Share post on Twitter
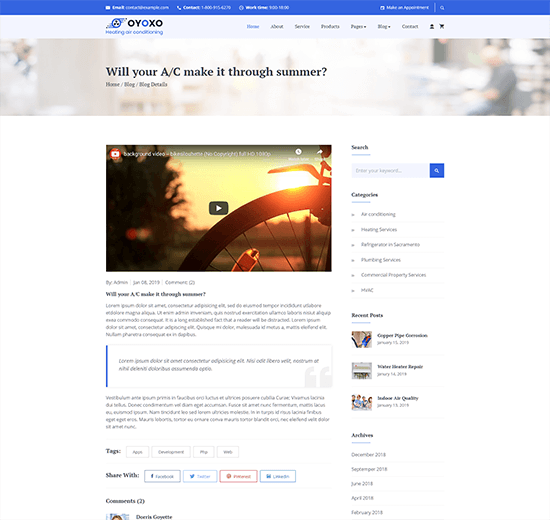This screenshot has width=550, height=520. click(x=200, y=476)
